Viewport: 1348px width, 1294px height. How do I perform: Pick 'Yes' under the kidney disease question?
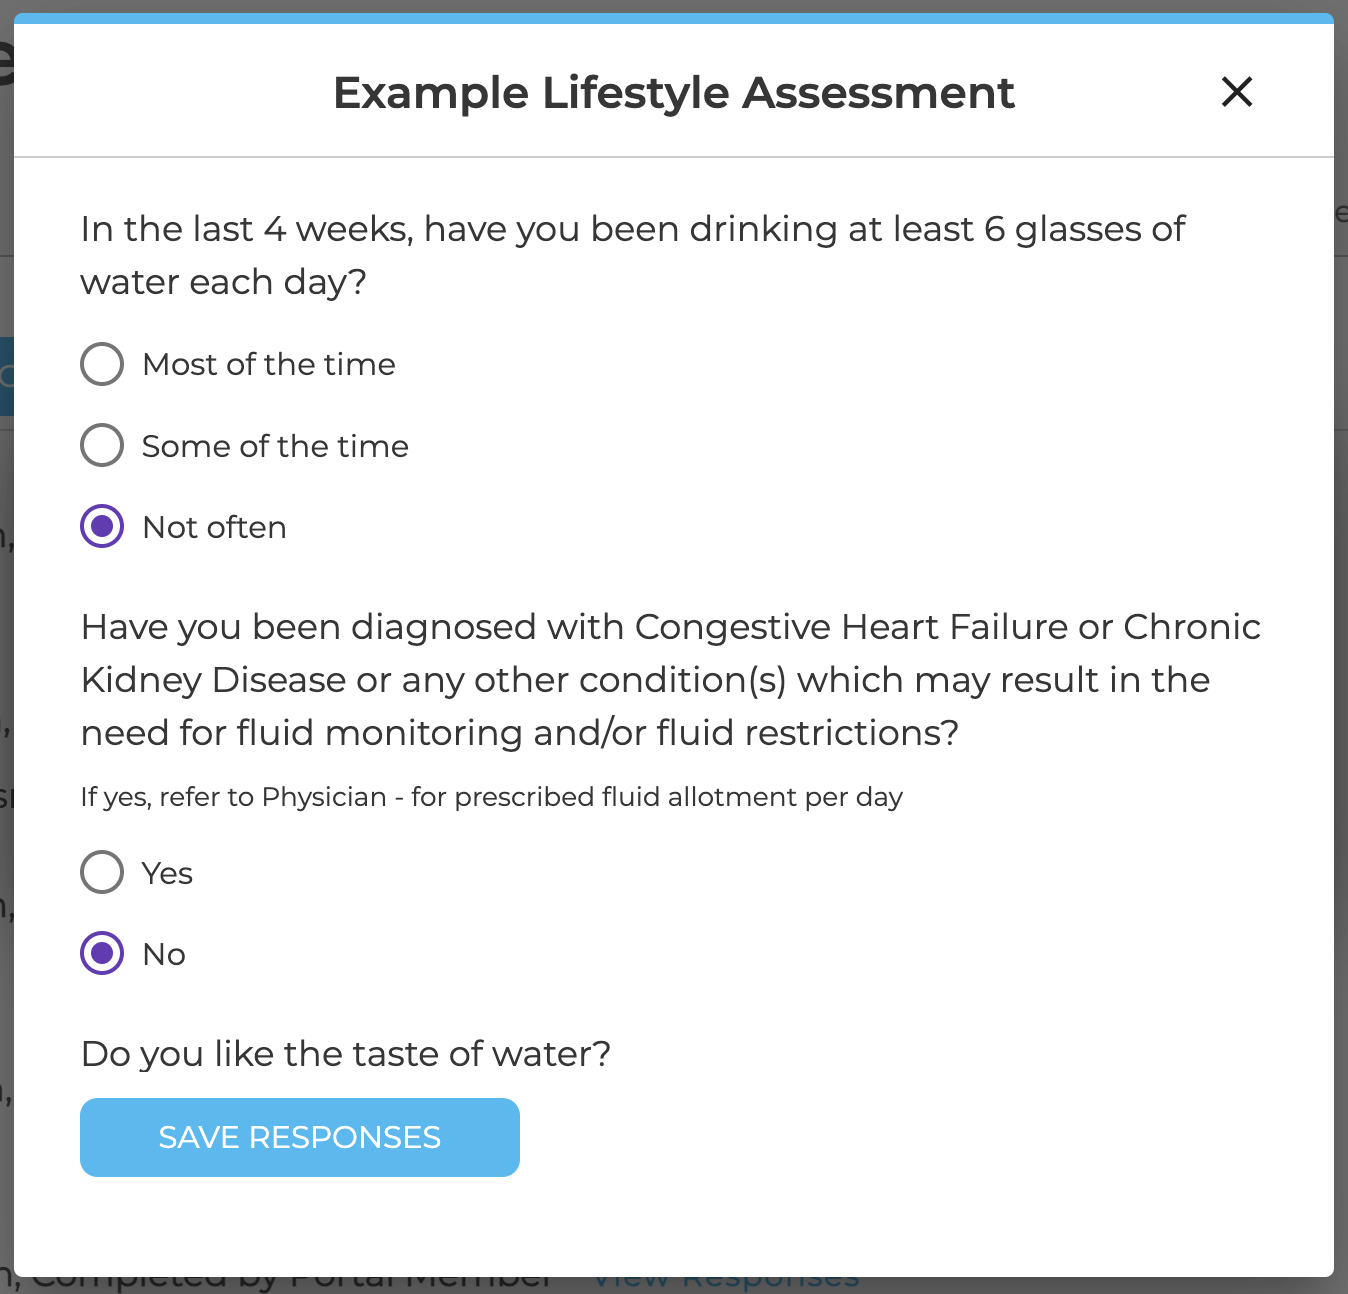[101, 872]
